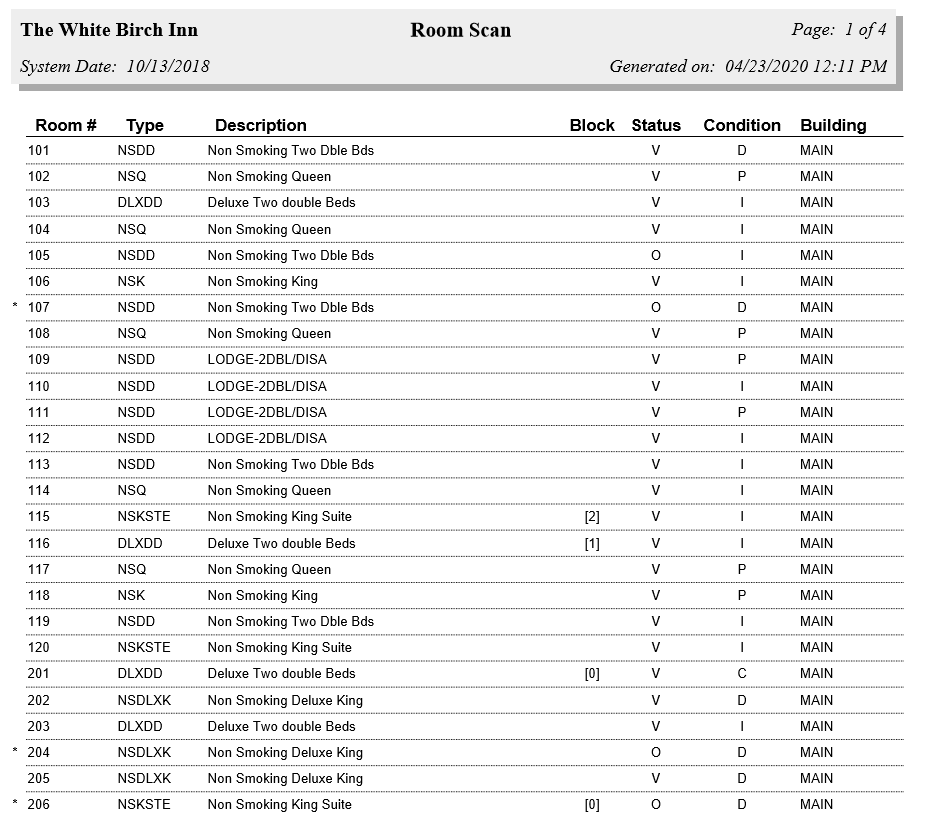The image size is (925, 816).
Task: Click block [0] in room 201 row
Action: tap(592, 674)
